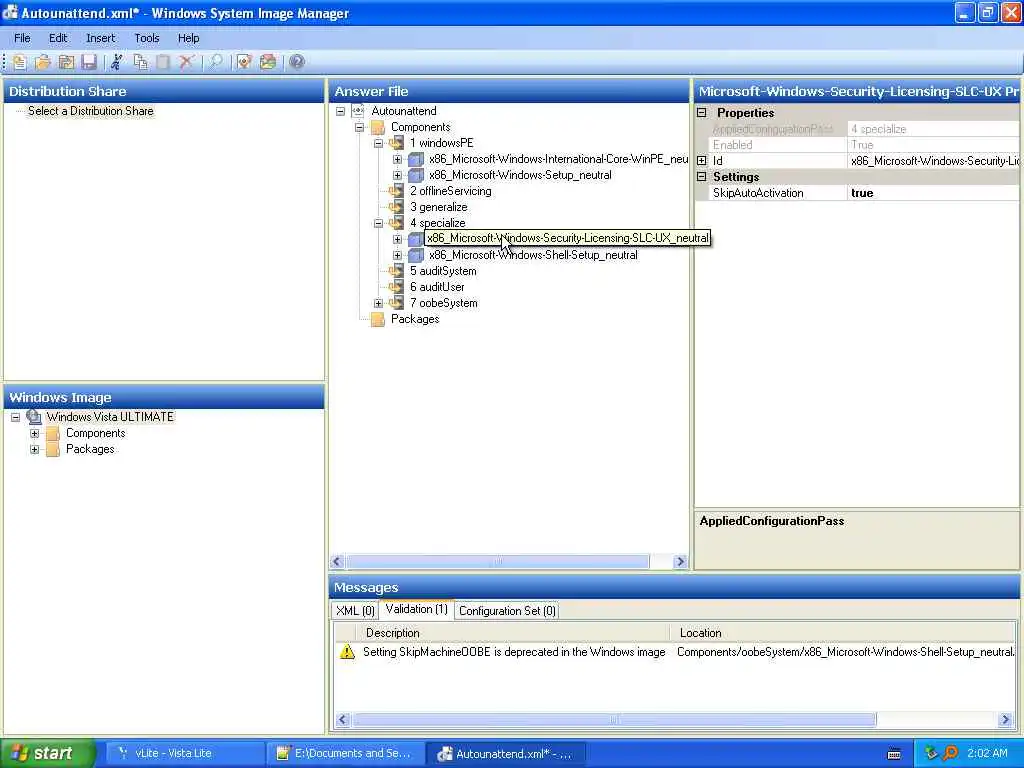Select the 1 windowsPE pass icon
The width and height of the screenshot is (1024, 768).
[396, 143]
